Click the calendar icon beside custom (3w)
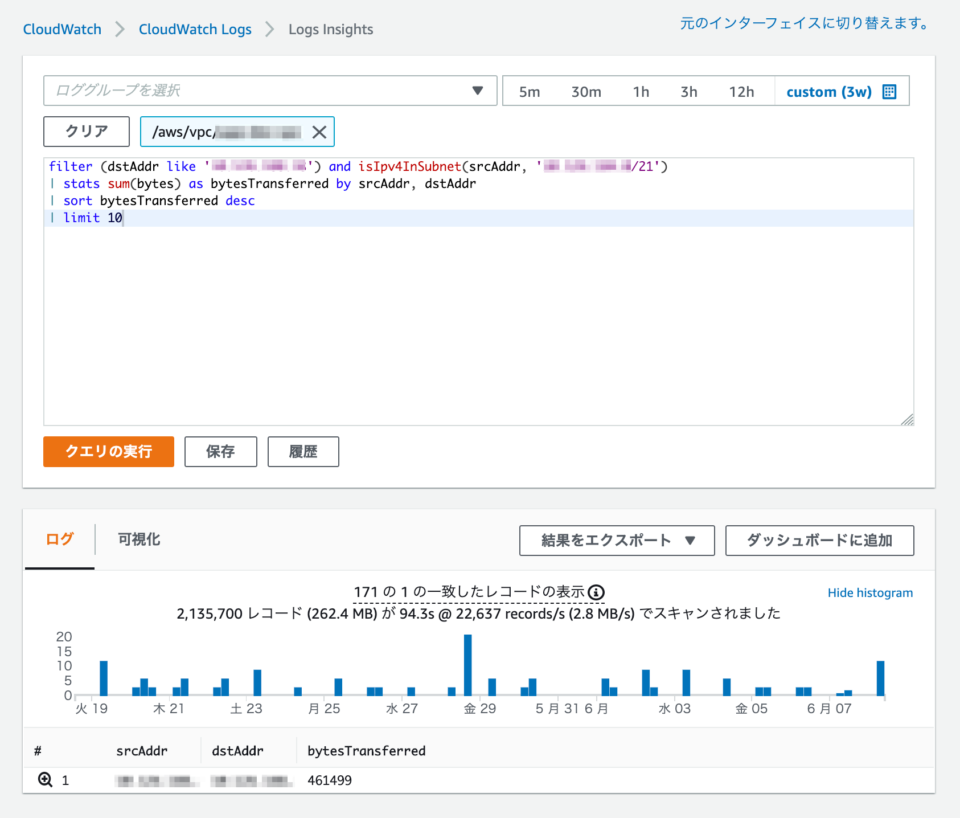 click(889, 92)
